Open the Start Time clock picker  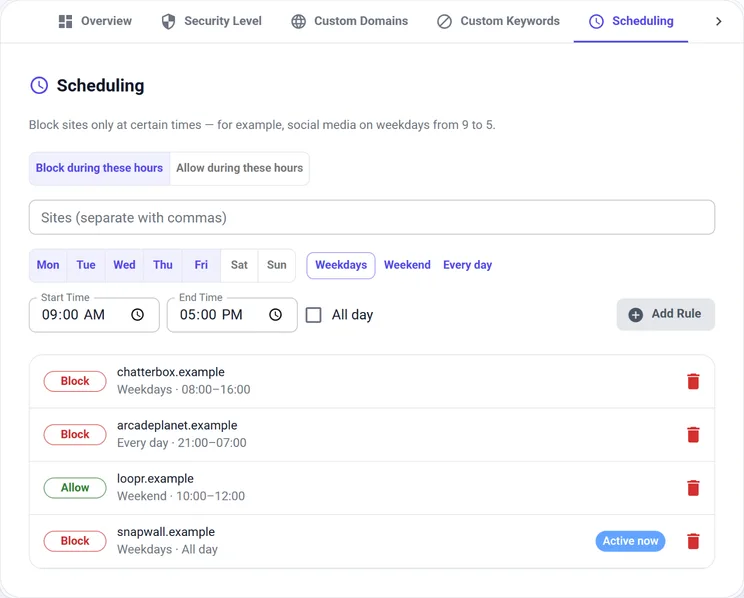pos(138,315)
